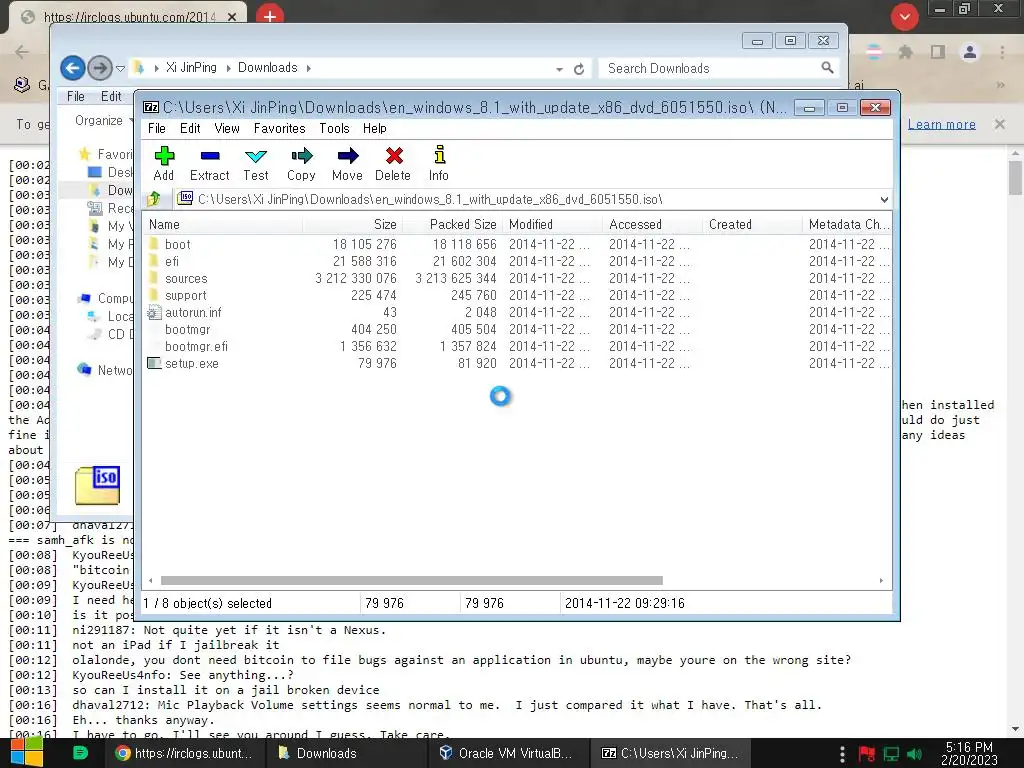The height and width of the screenshot is (768, 1024).
Task: Click the Learn more link in browser
Action: 942,124
